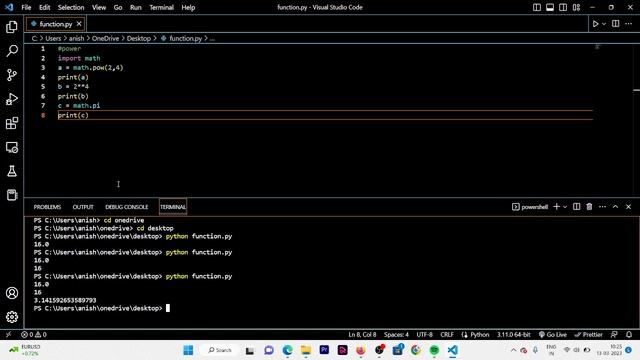The width and height of the screenshot is (640, 360).
Task: Open the Manage gear icon
Action: [x=12, y=317]
